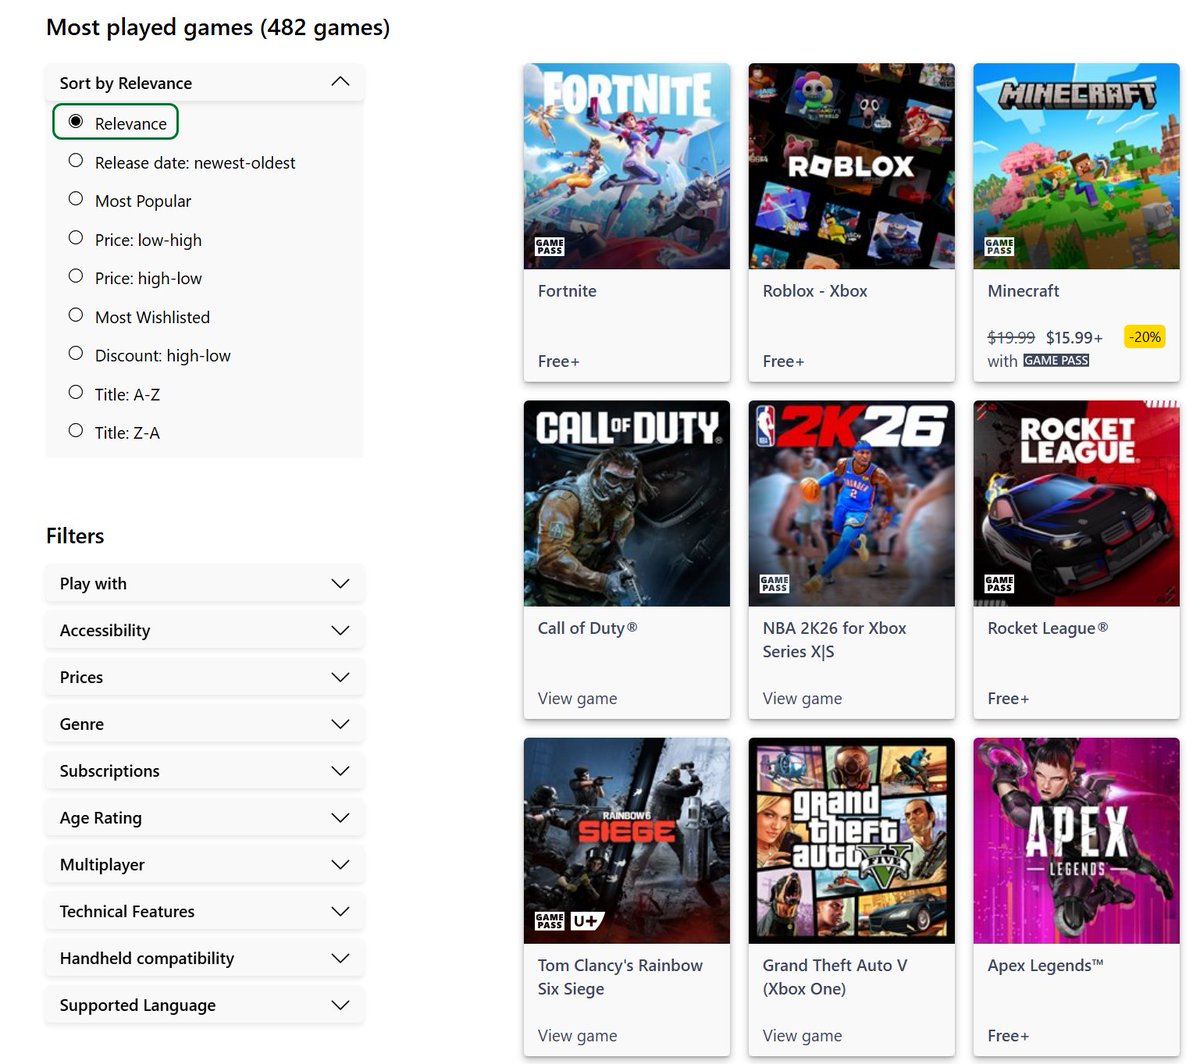The width and height of the screenshot is (1200, 1064).
Task: Click View game under NBA 2K26
Action: (802, 698)
